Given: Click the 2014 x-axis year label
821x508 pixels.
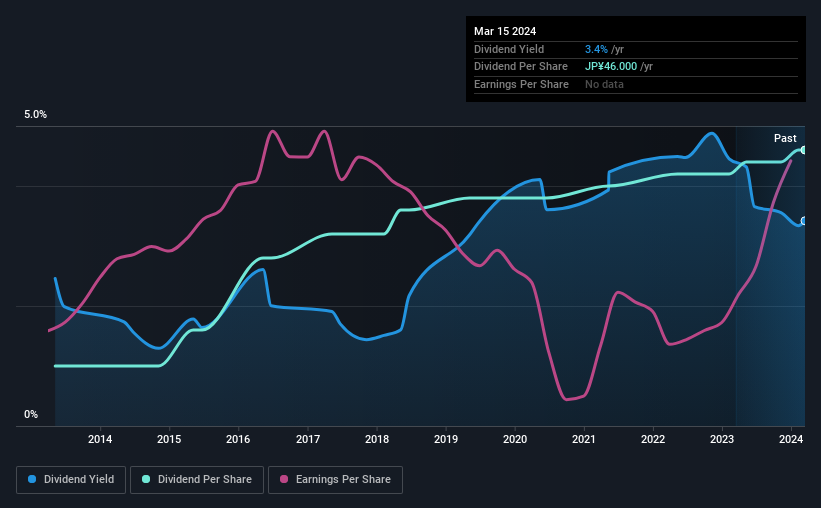Looking at the screenshot, I should click(100, 439).
